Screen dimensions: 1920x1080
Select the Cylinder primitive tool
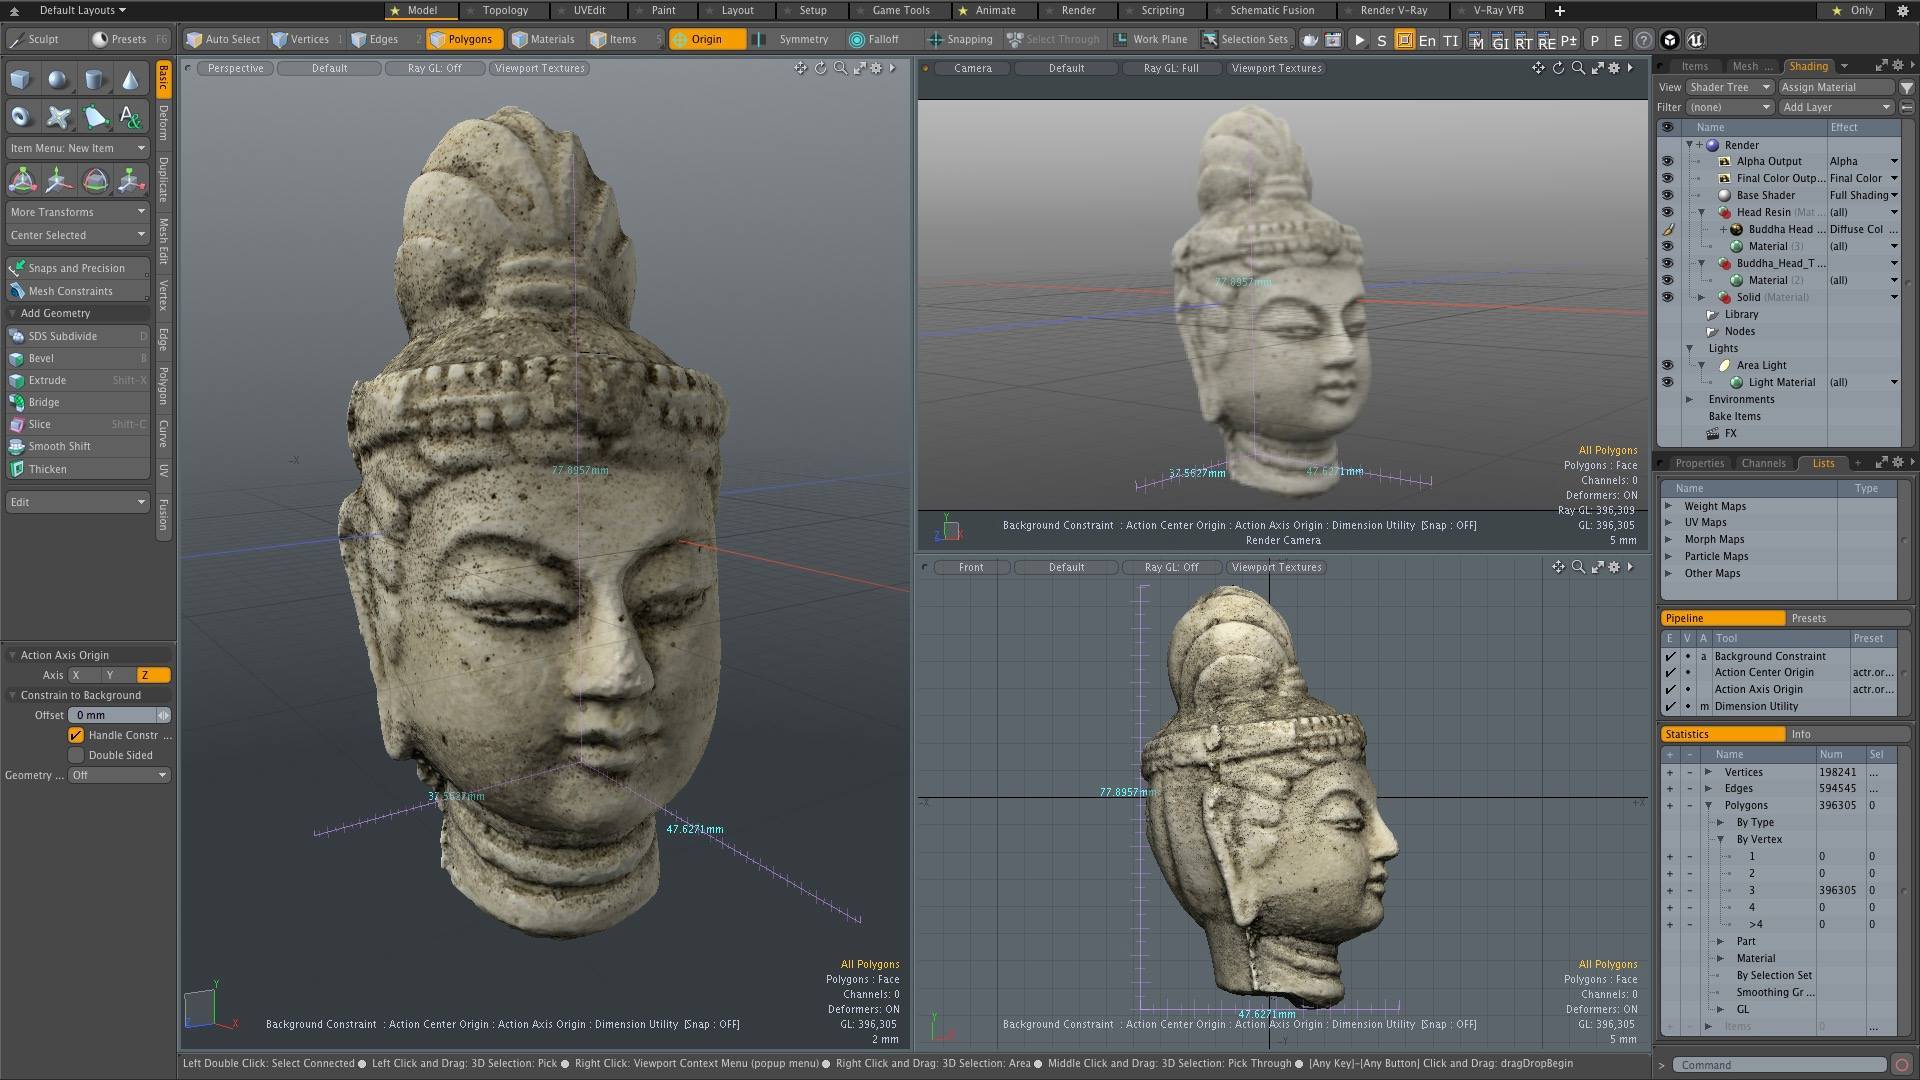pos(95,80)
